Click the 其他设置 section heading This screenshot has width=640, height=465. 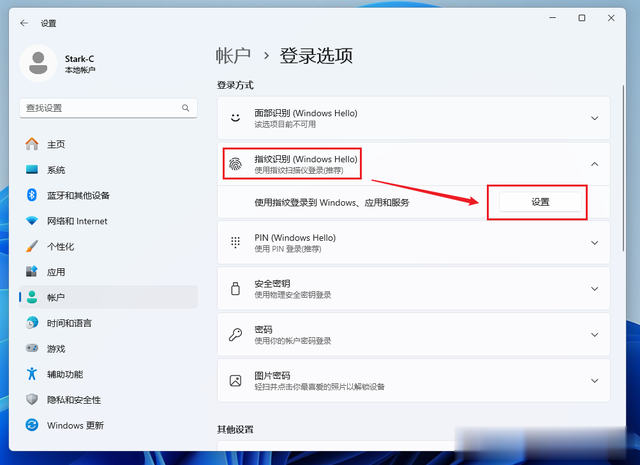[x=235, y=429]
